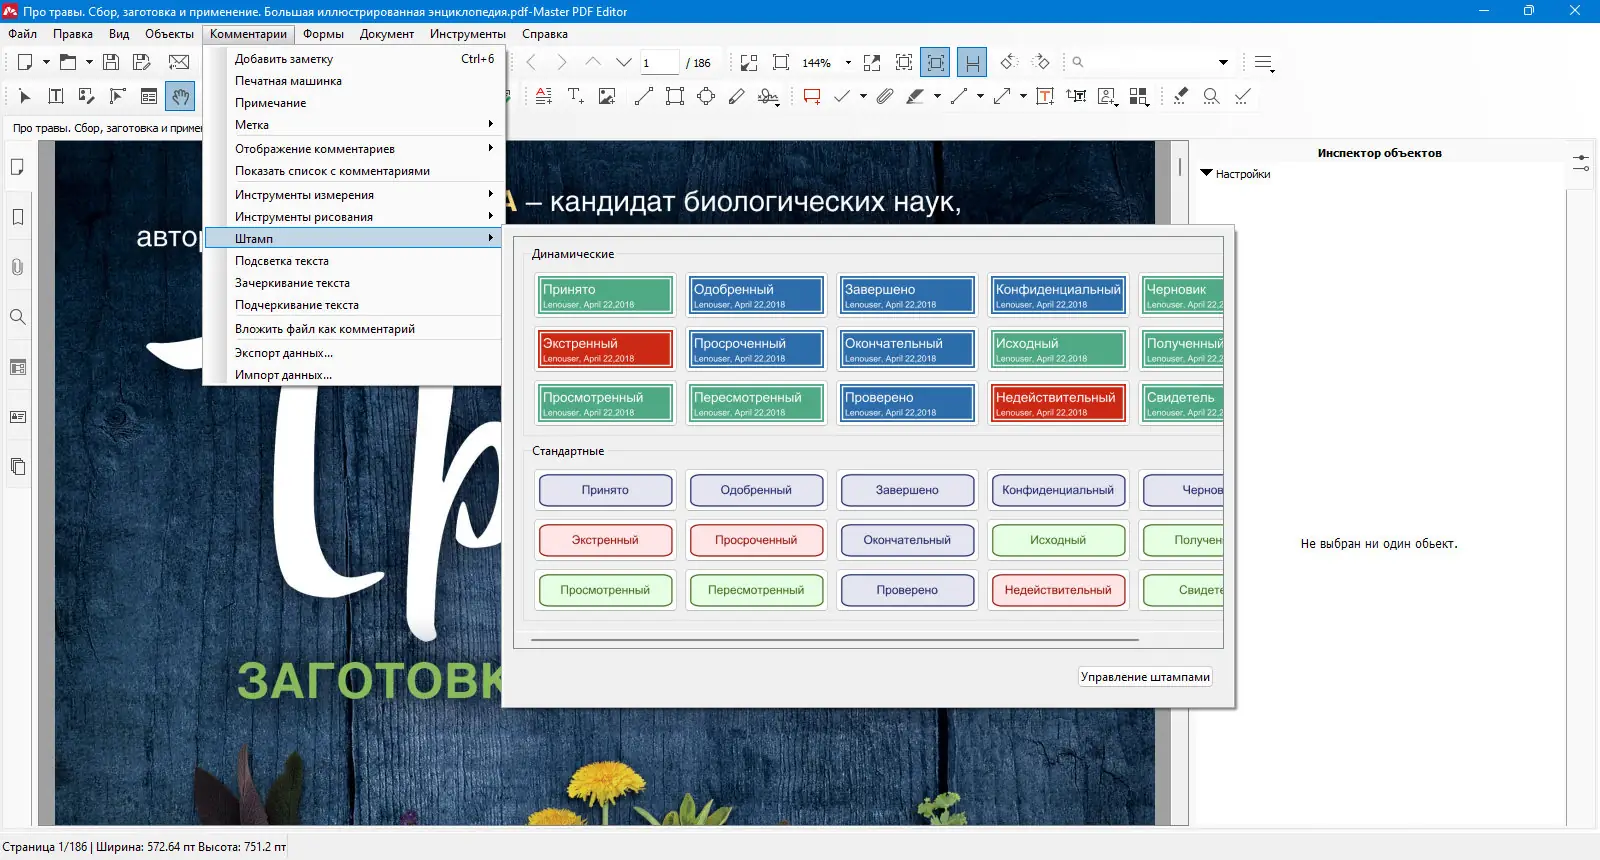Click the Add Sticky Note icon
This screenshot has height=860, width=1600.
coord(812,96)
